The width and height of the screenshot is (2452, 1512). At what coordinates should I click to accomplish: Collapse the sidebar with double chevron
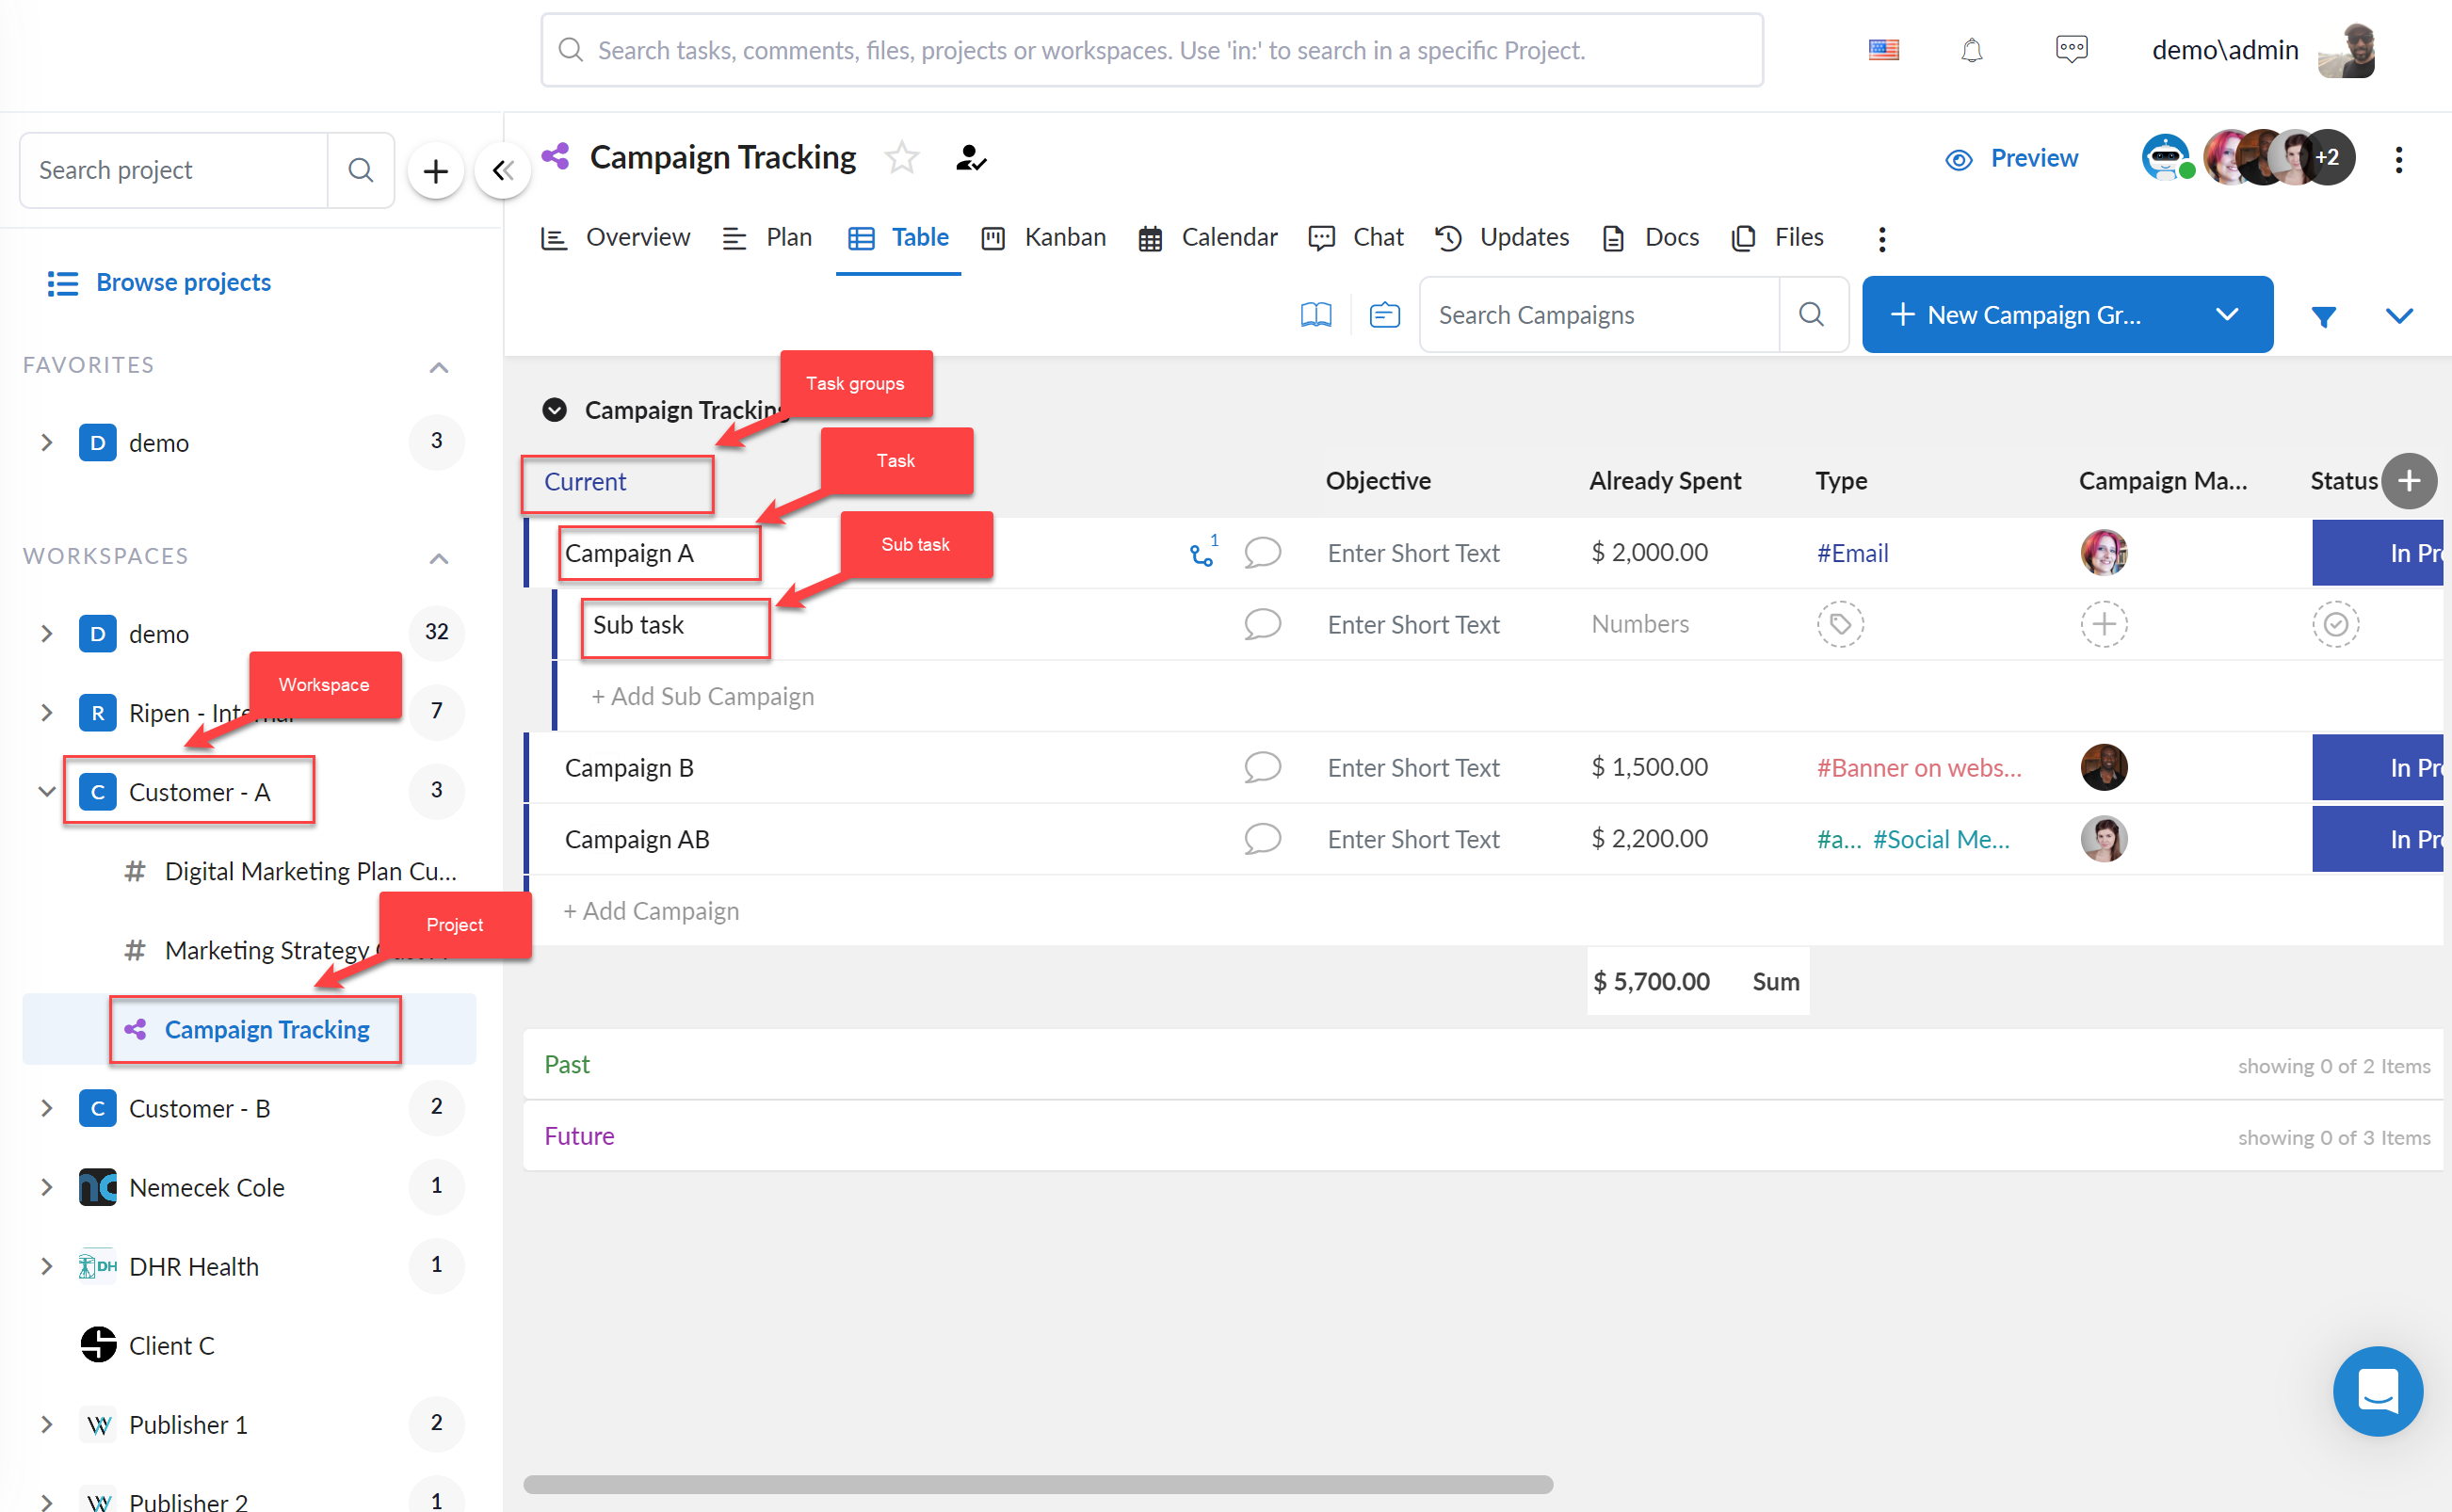(x=502, y=171)
